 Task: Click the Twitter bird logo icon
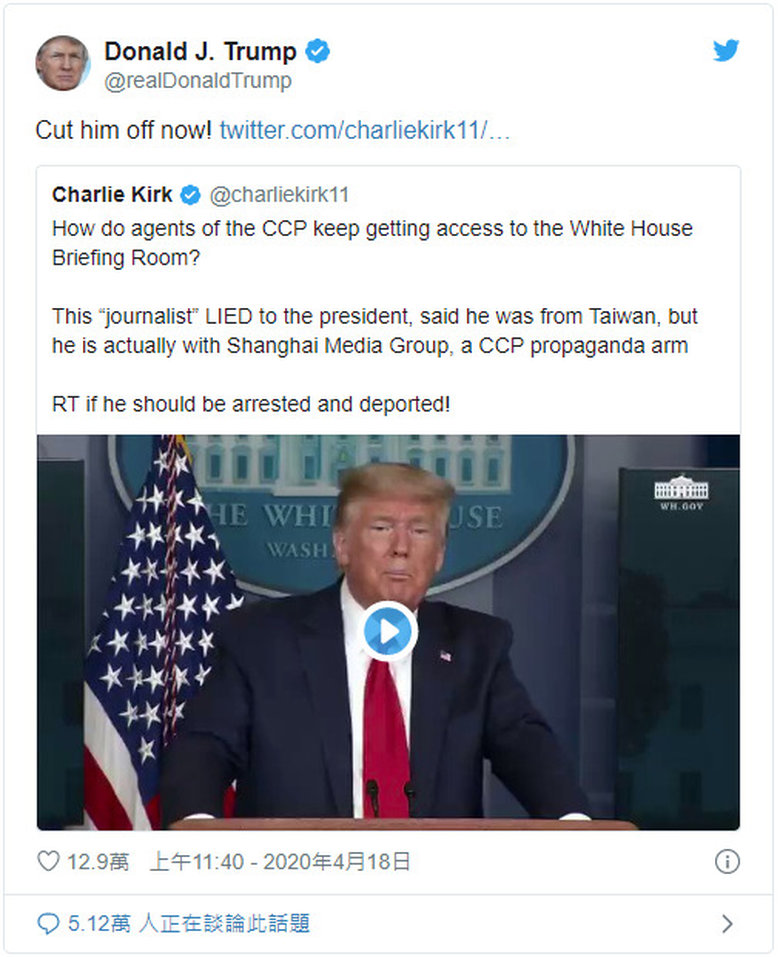726,50
